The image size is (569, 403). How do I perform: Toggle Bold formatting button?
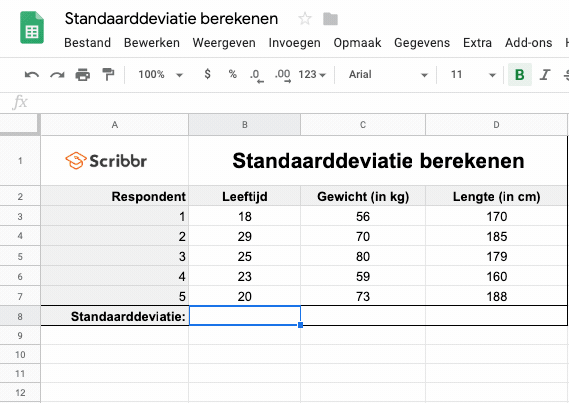(x=520, y=74)
